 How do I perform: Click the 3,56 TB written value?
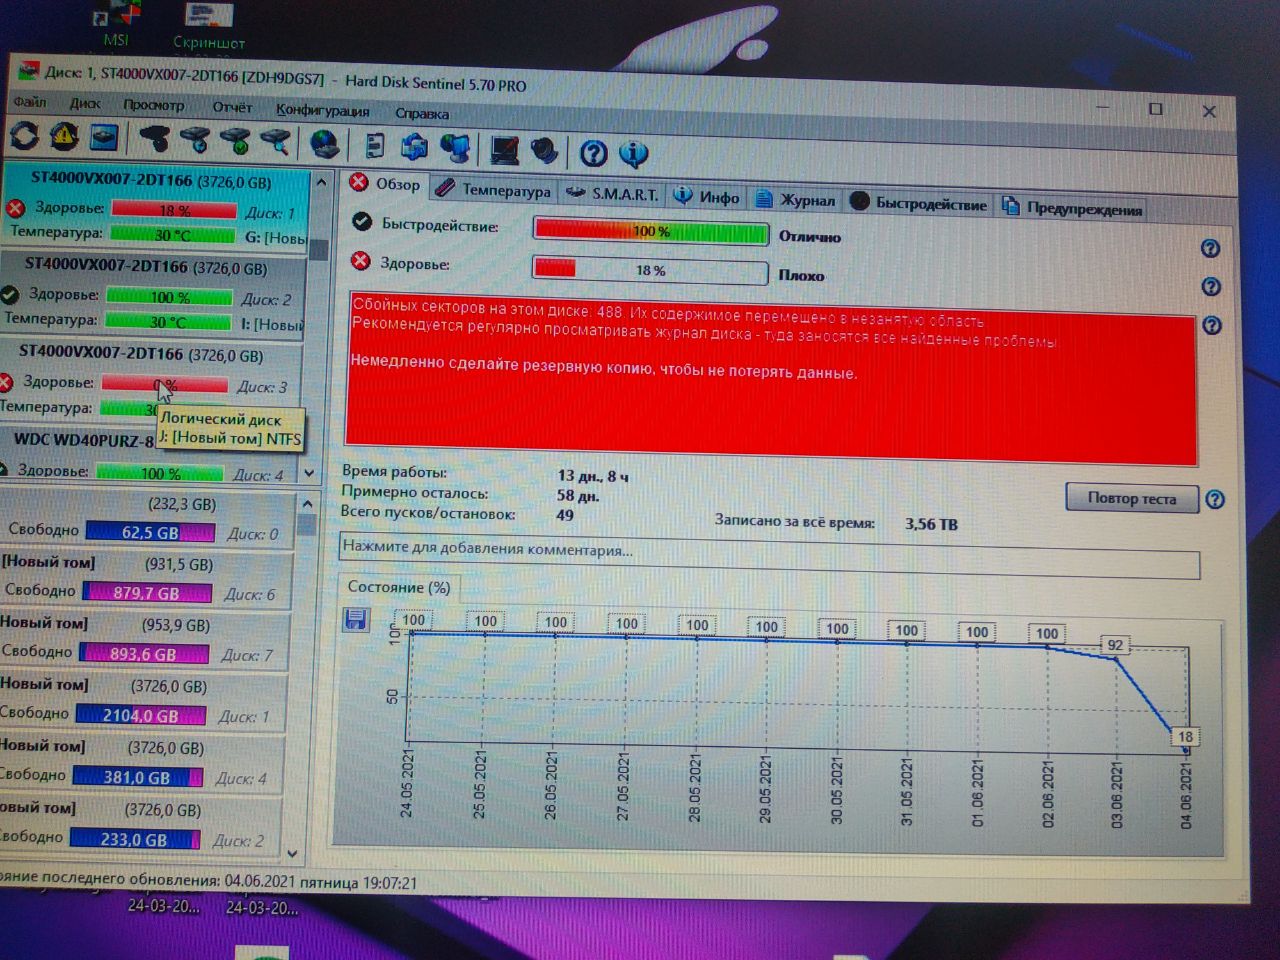[931, 524]
